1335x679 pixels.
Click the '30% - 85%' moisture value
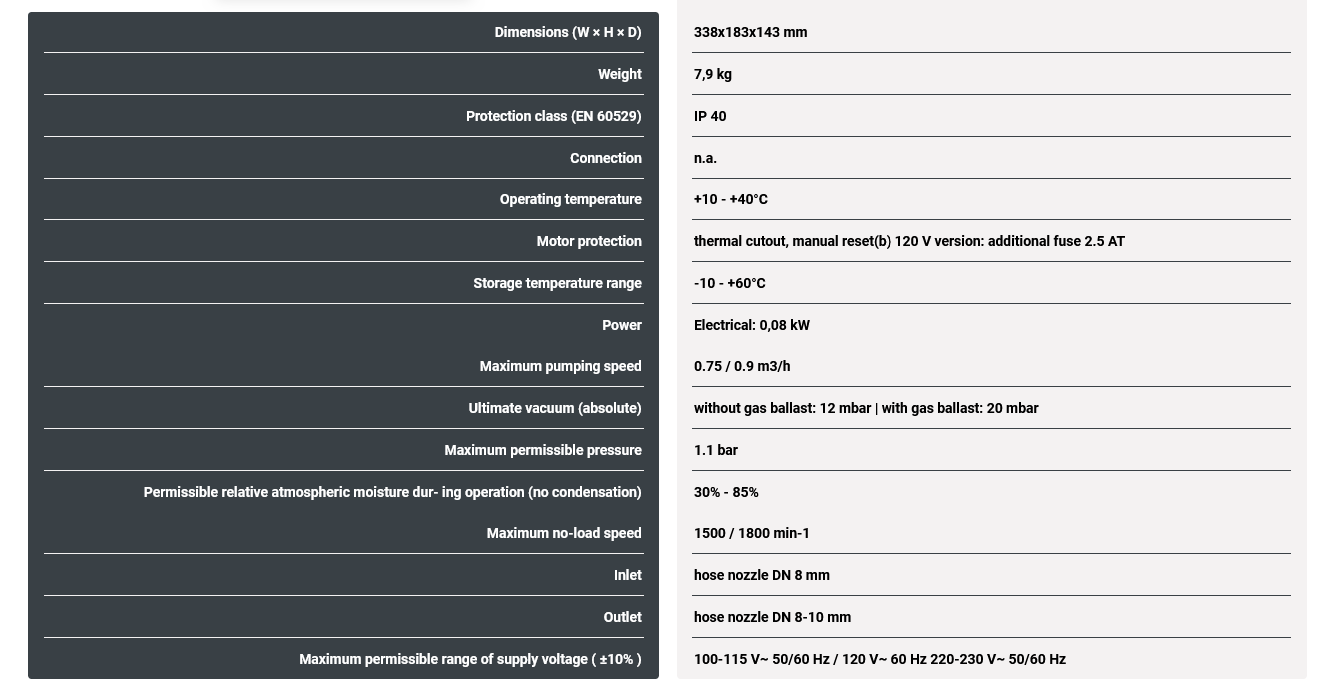725,492
